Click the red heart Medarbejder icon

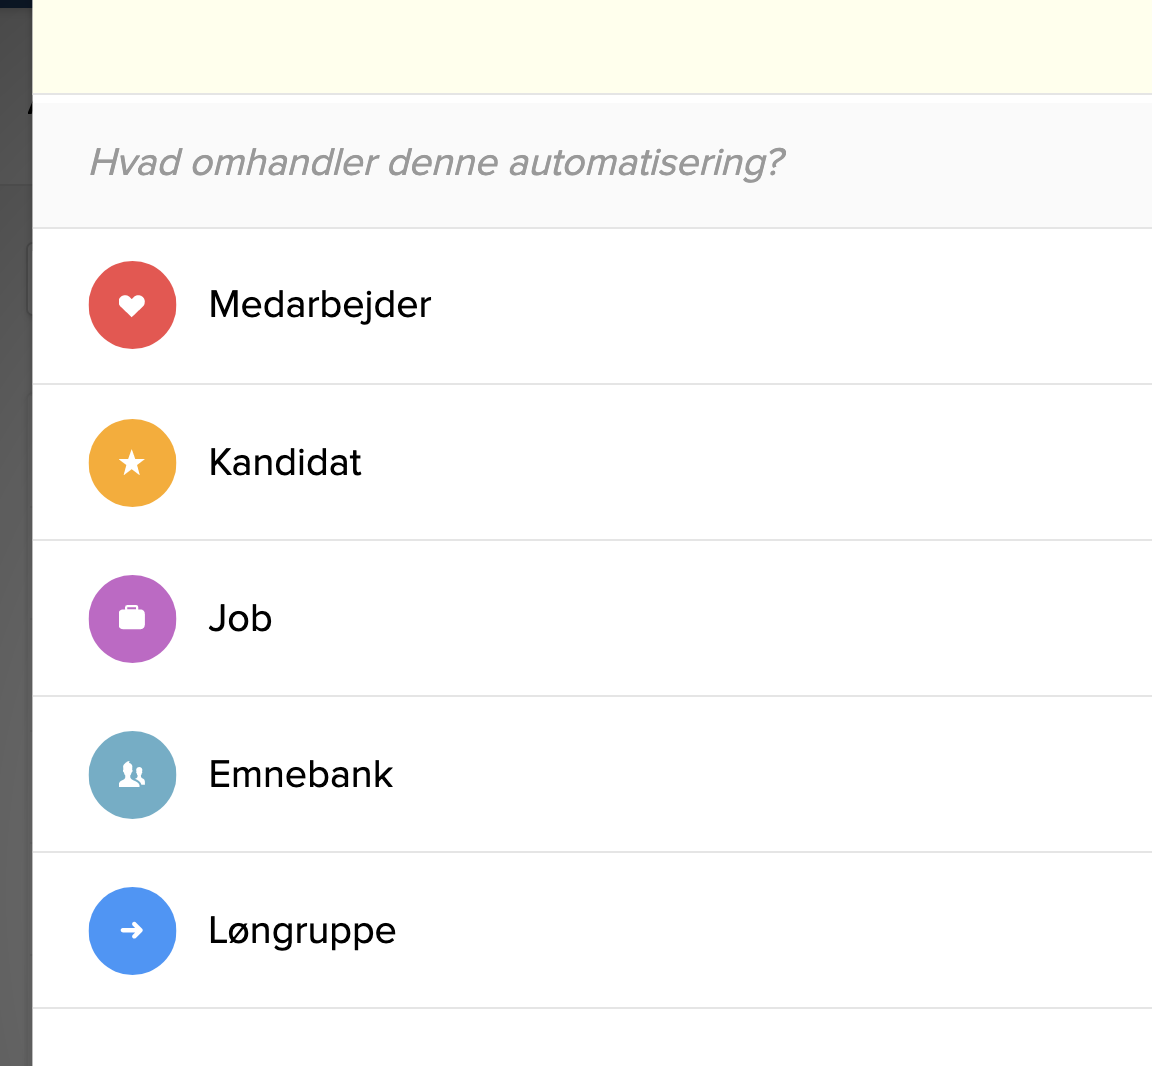132,305
